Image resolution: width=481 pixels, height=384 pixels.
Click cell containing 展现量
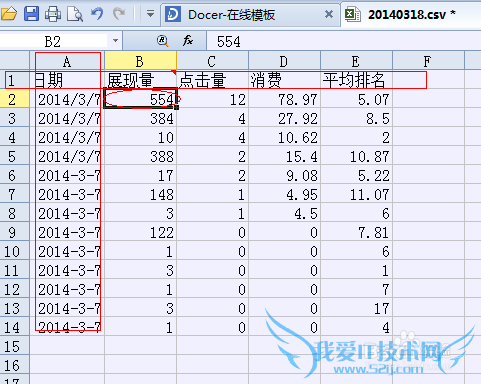click(140, 80)
